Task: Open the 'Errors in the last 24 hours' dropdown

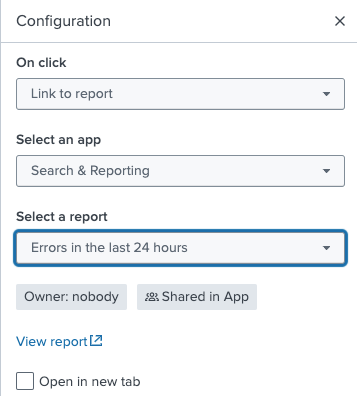Action: pos(180,248)
